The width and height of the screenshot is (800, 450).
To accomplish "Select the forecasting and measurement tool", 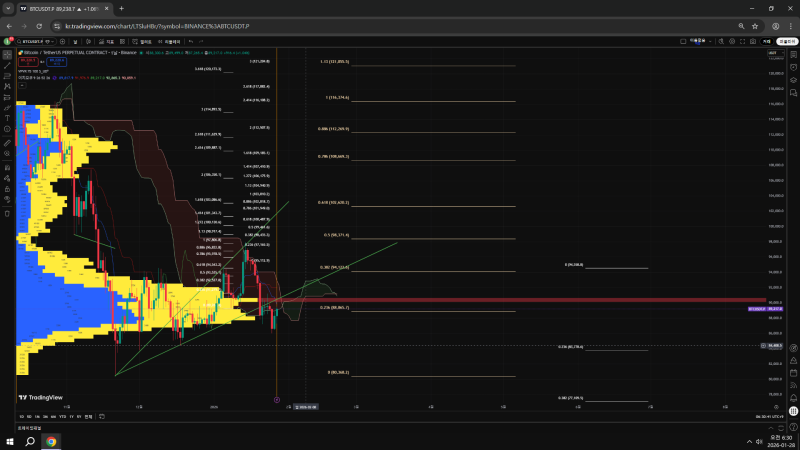I will [7, 97].
